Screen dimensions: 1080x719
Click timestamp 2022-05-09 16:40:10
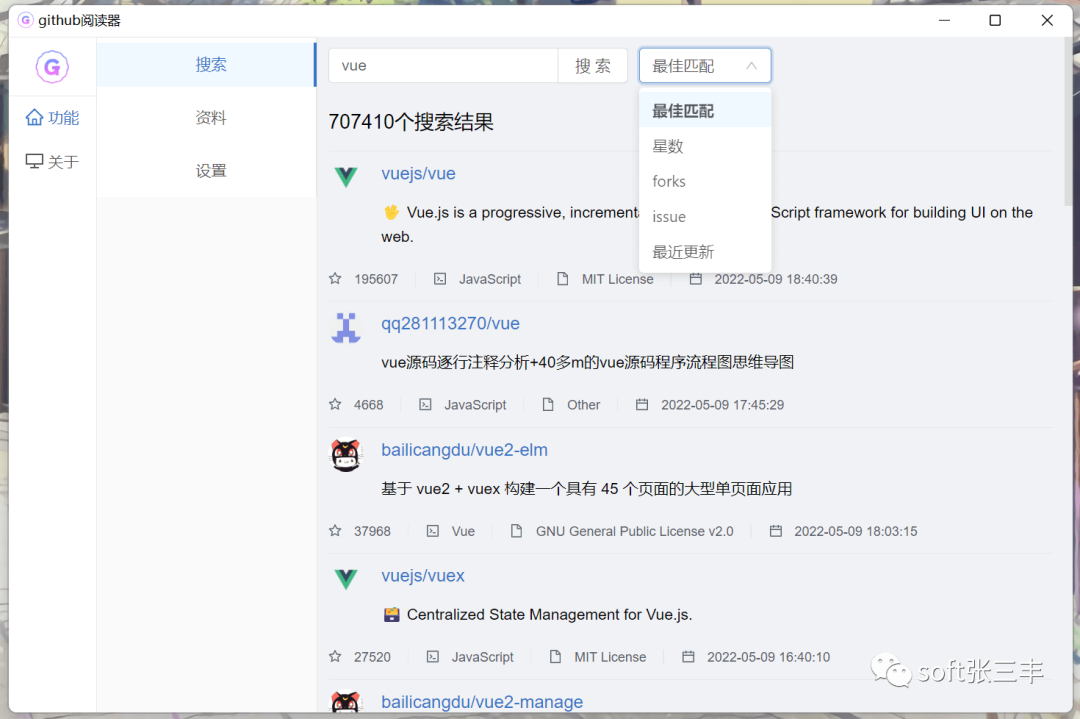tap(768, 657)
